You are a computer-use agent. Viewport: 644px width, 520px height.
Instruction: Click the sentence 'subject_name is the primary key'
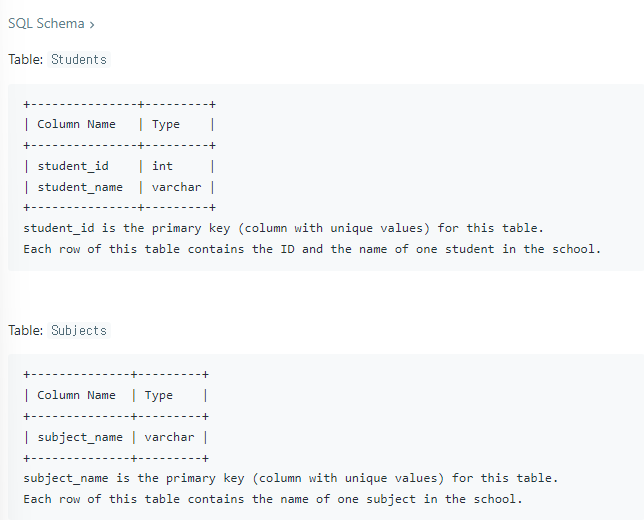pyautogui.click(x=291, y=478)
